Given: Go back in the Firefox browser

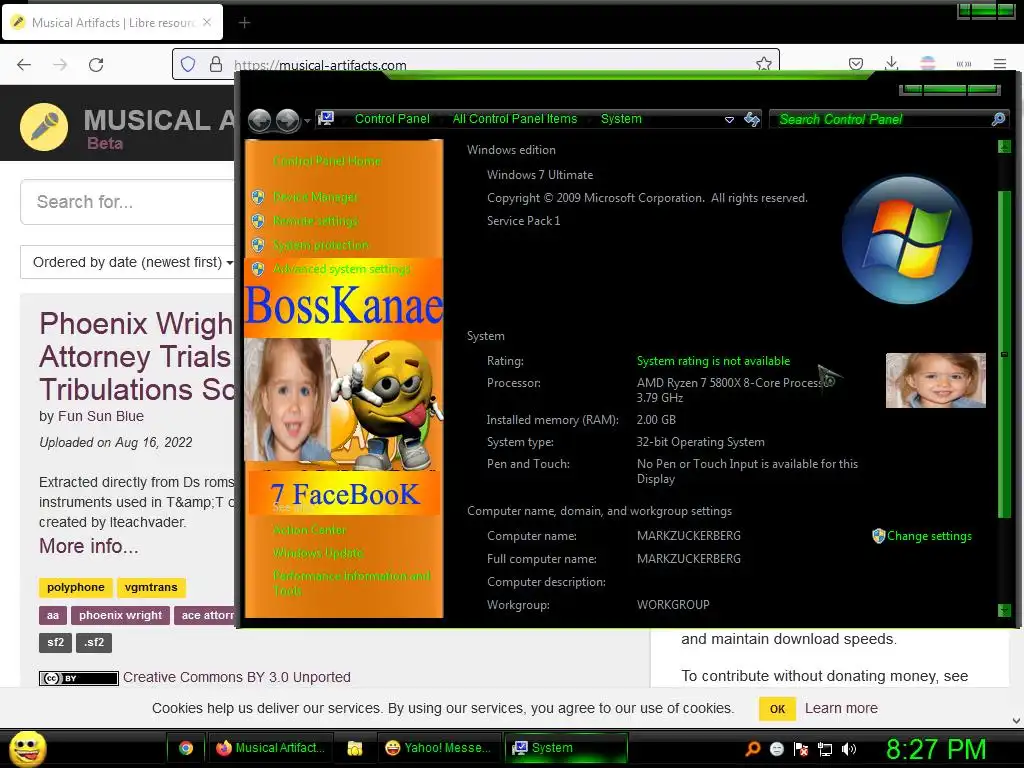Looking at the screenshot, I should (24, 64).
